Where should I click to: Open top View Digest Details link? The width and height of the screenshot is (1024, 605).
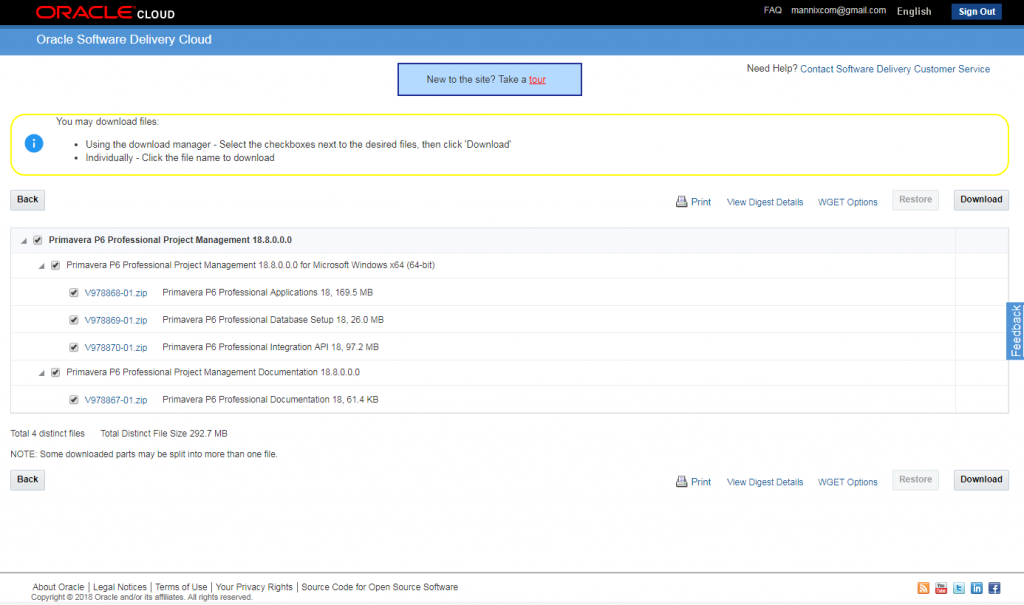point(765,203)
